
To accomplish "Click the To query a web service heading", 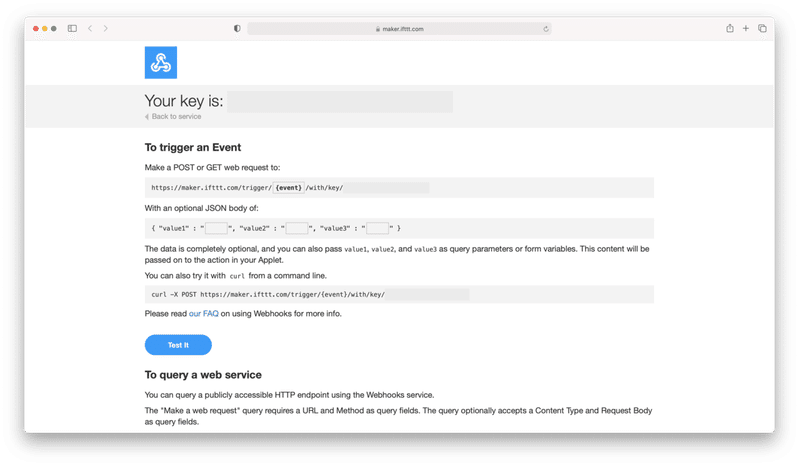I will [203, 375].
